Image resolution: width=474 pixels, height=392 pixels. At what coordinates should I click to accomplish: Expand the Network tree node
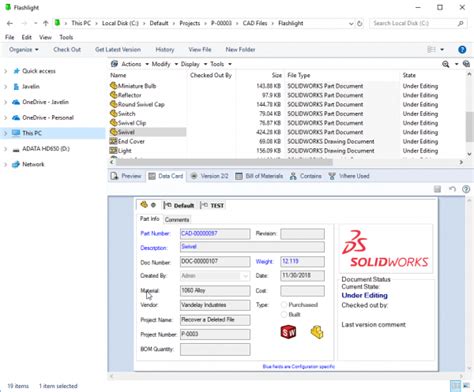click(x=6, y=164)
